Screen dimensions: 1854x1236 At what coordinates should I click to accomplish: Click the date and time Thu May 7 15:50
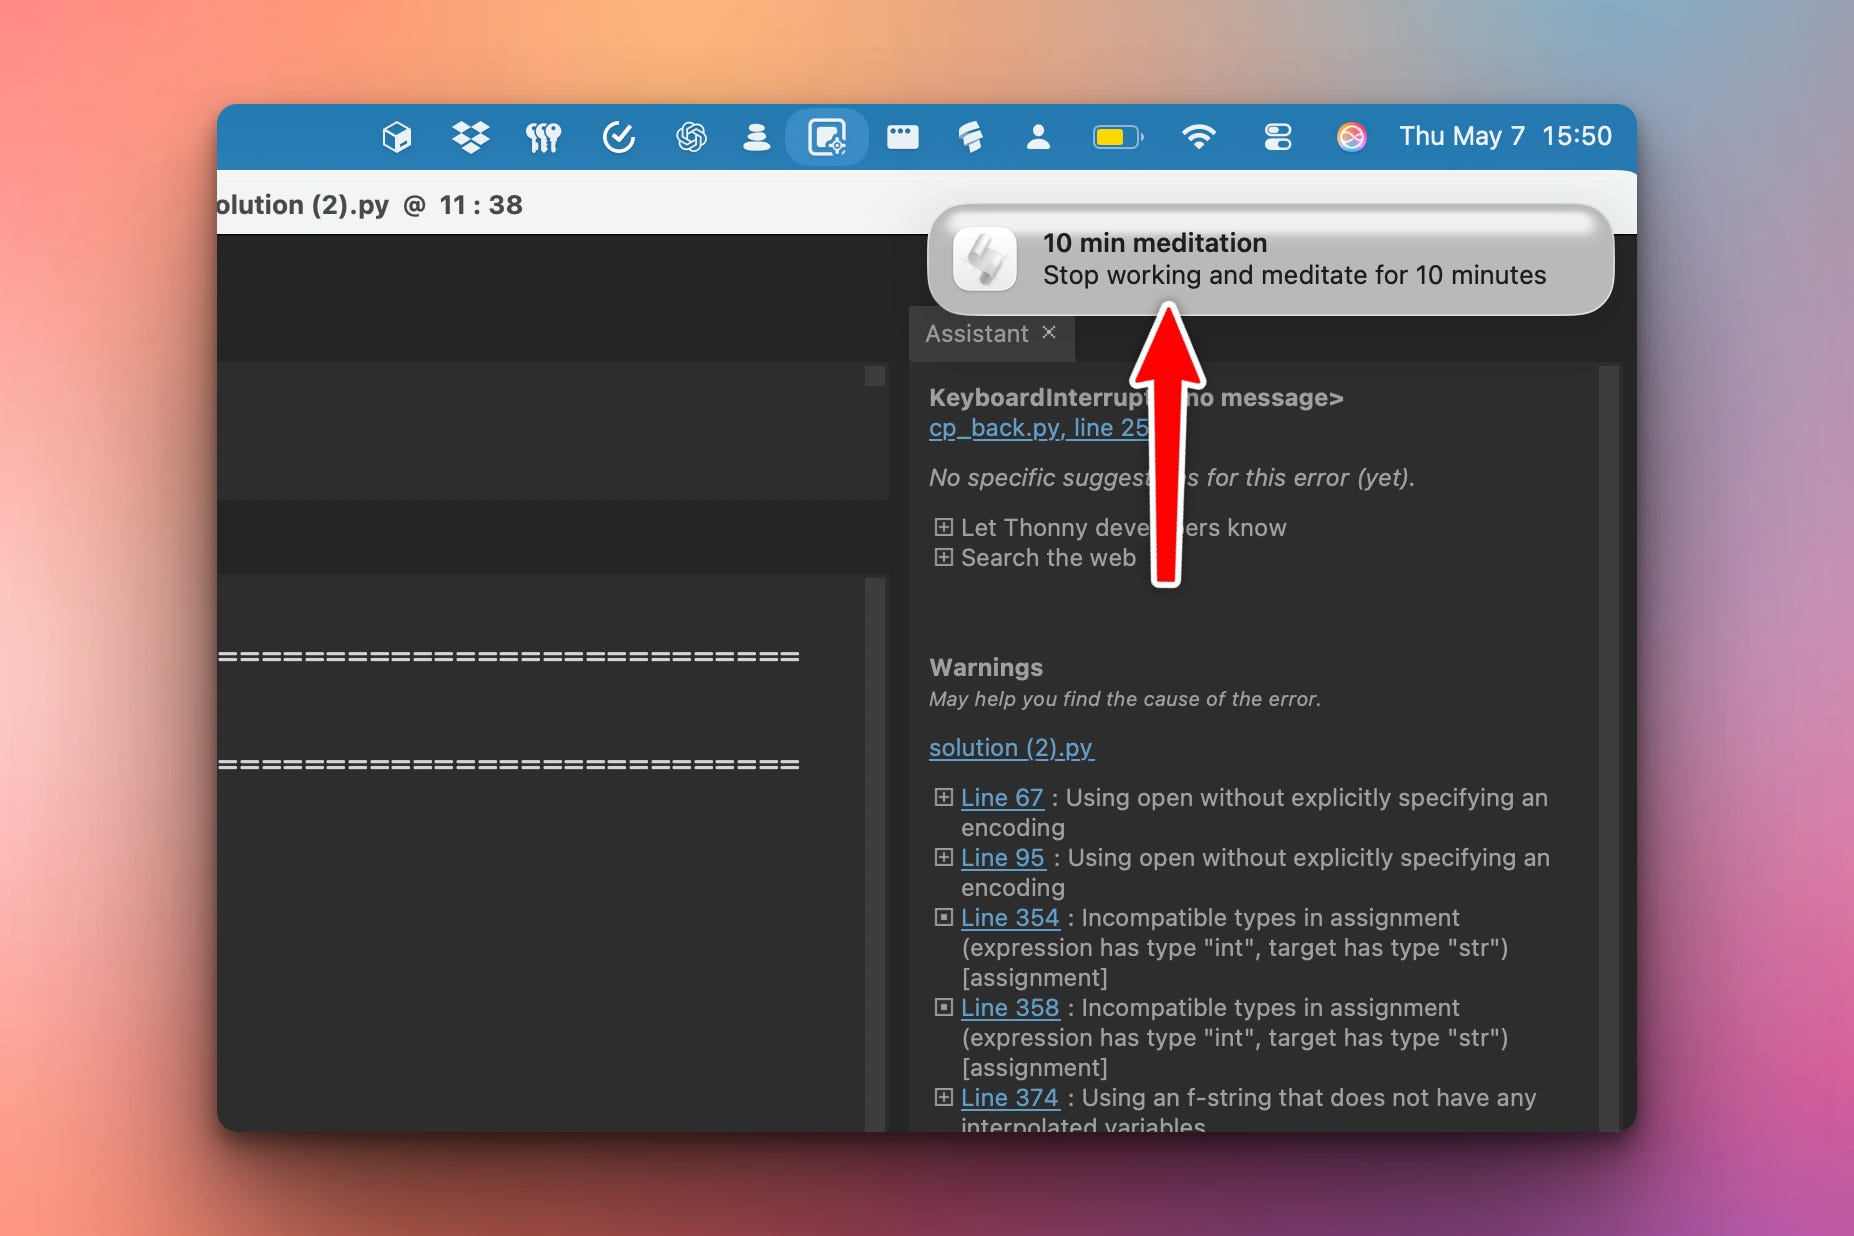click(1505, 136)
